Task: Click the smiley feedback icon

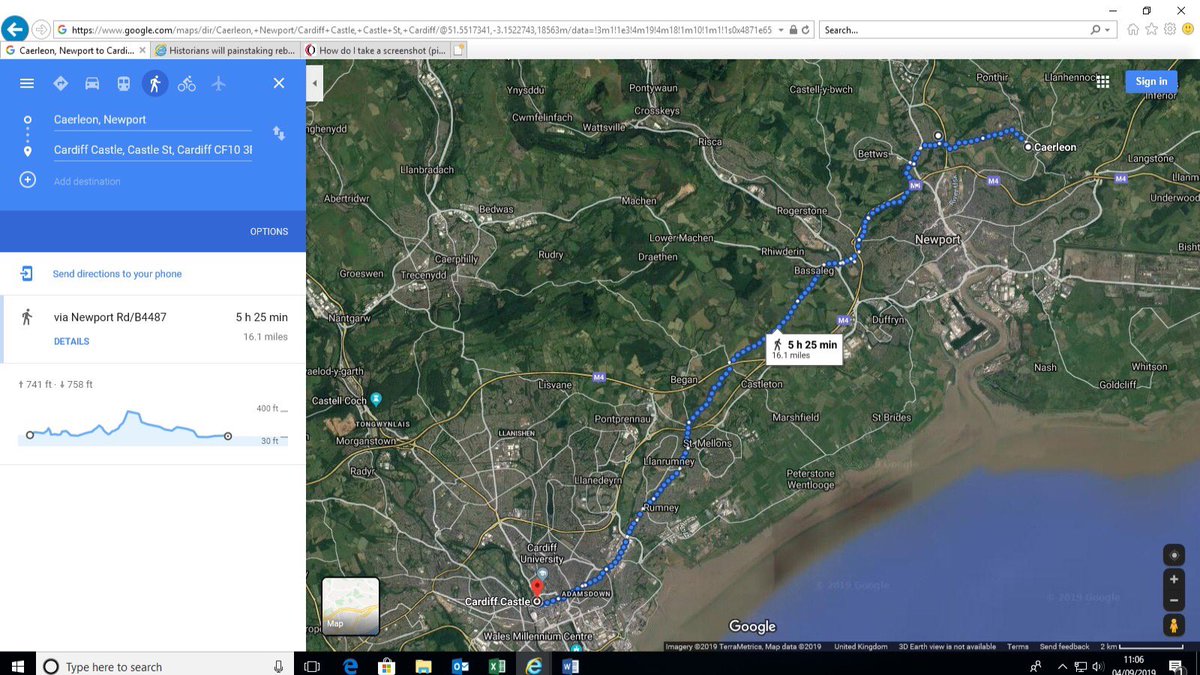Action: click(x=1187, y=30)
